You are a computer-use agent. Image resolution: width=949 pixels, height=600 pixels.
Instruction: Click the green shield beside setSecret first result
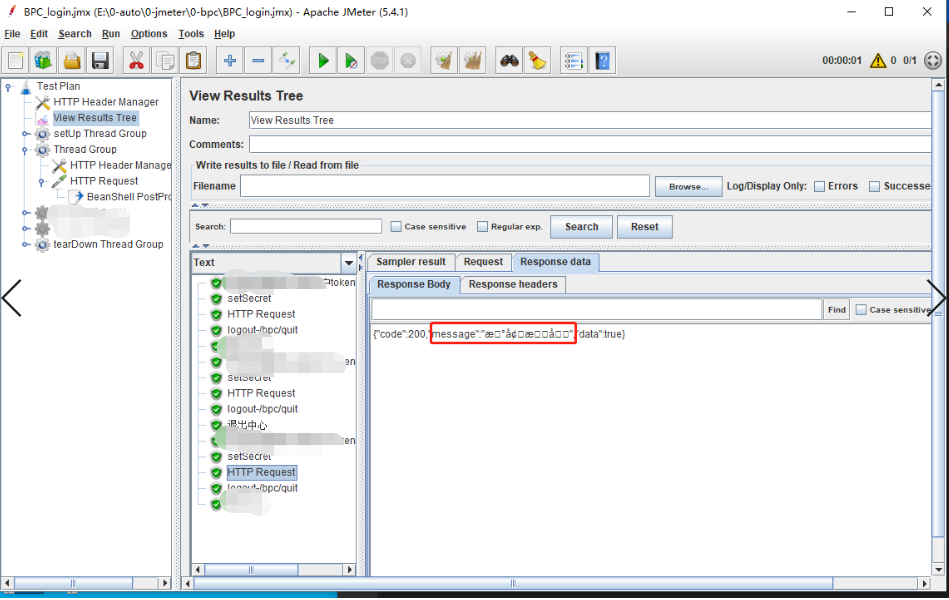click(216, 298)
